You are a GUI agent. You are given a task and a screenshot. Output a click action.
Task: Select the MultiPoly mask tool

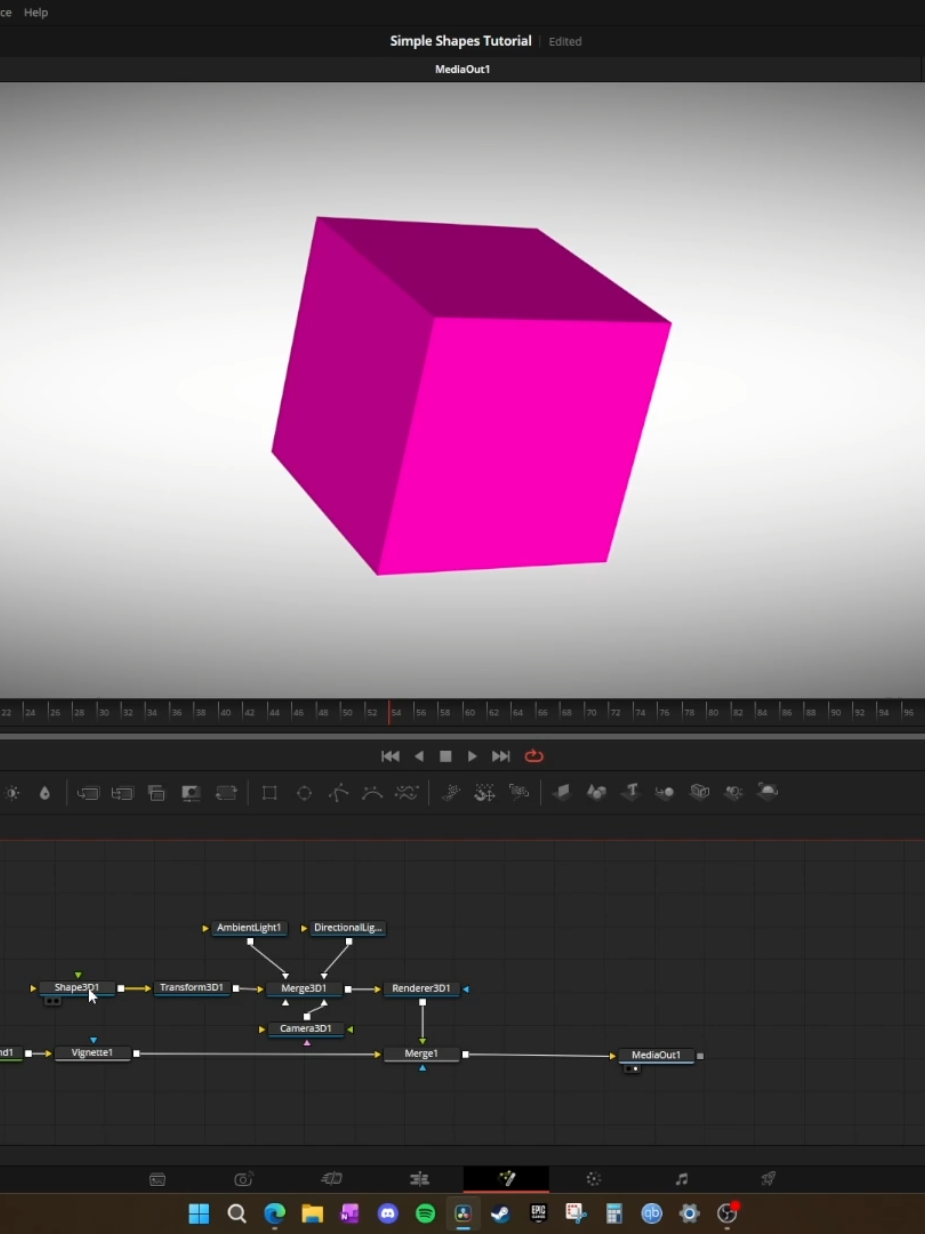pyautogui.click(x=406, y=793)
